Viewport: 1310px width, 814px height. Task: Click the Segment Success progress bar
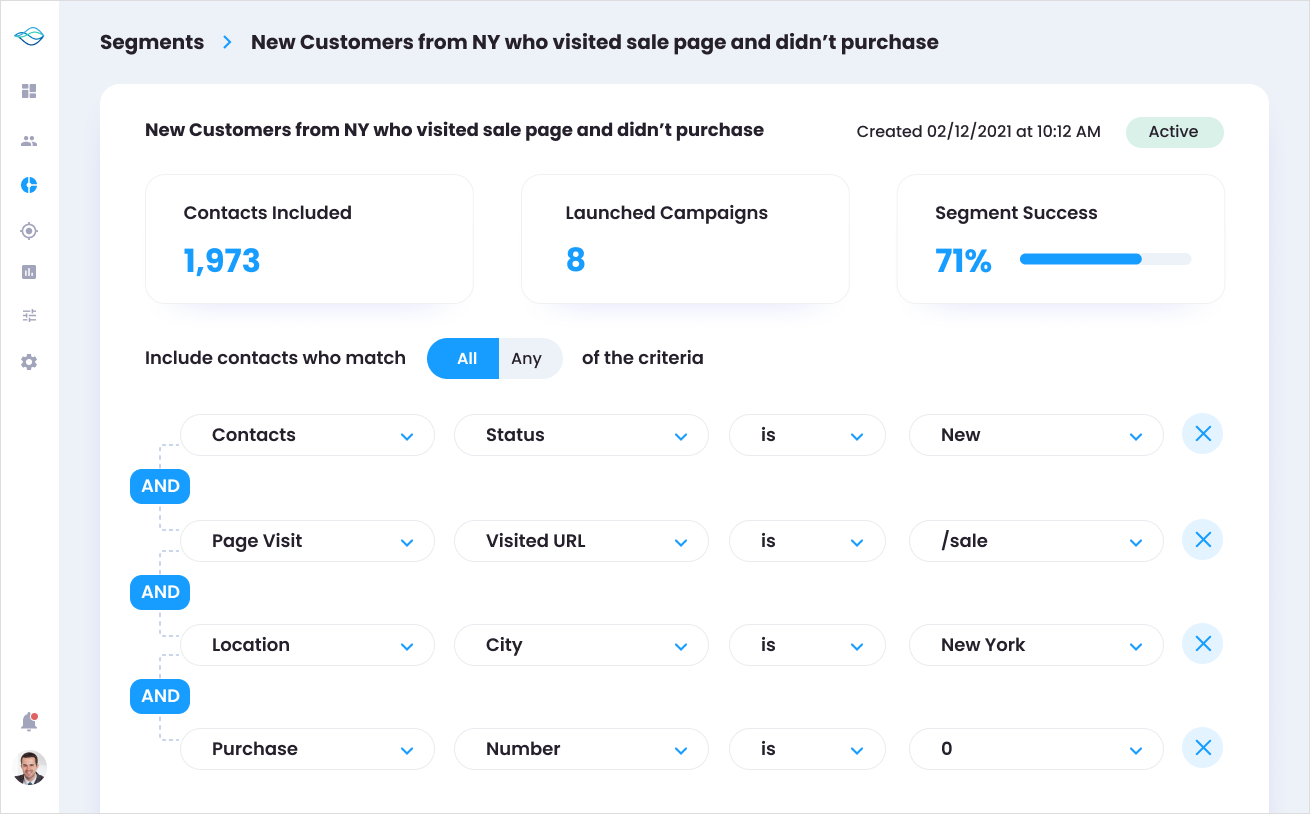tap(1105, 260)
